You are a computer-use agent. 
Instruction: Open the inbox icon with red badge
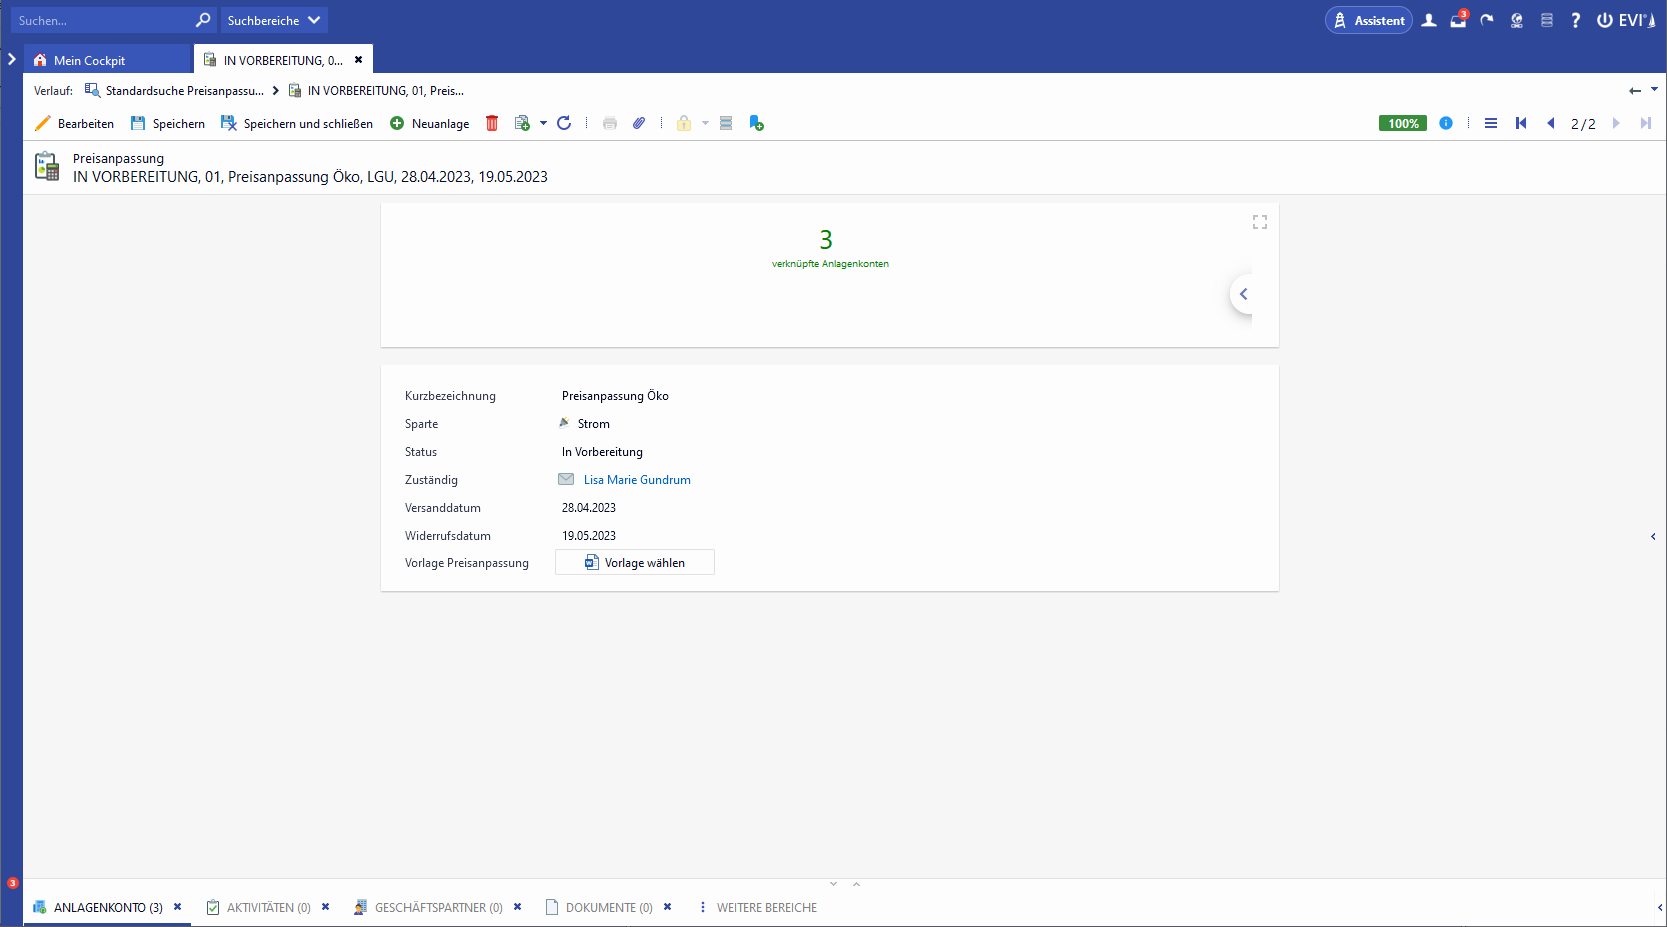click(1458, 20)
